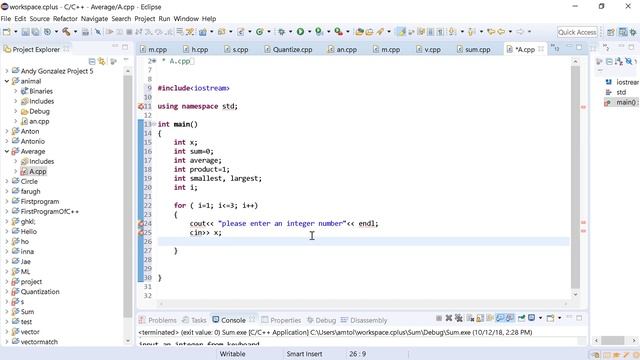
Task: Show the hidden editor tabs list
Action: coord(555,48)
